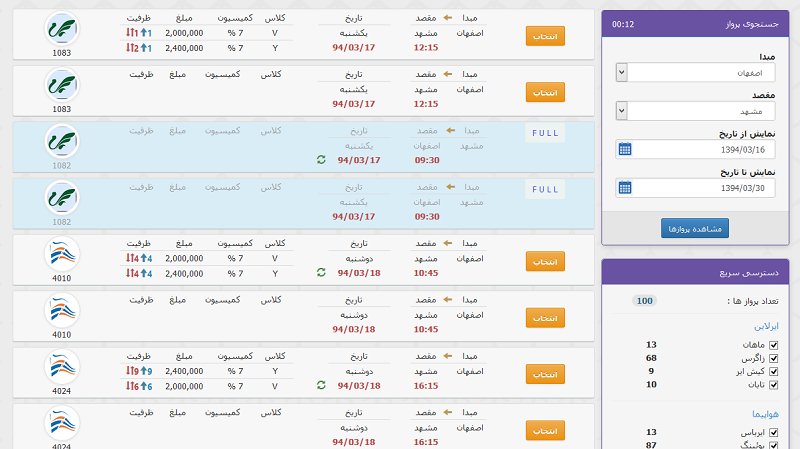Click the 16:15 departure time of priced flight 4024

[426, 386]
